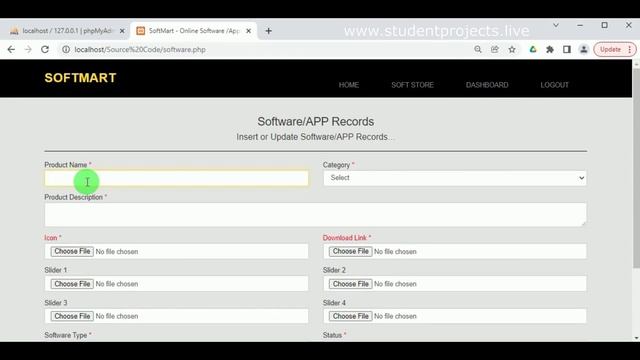Open tab search chevron in title bar

[556, 25]
